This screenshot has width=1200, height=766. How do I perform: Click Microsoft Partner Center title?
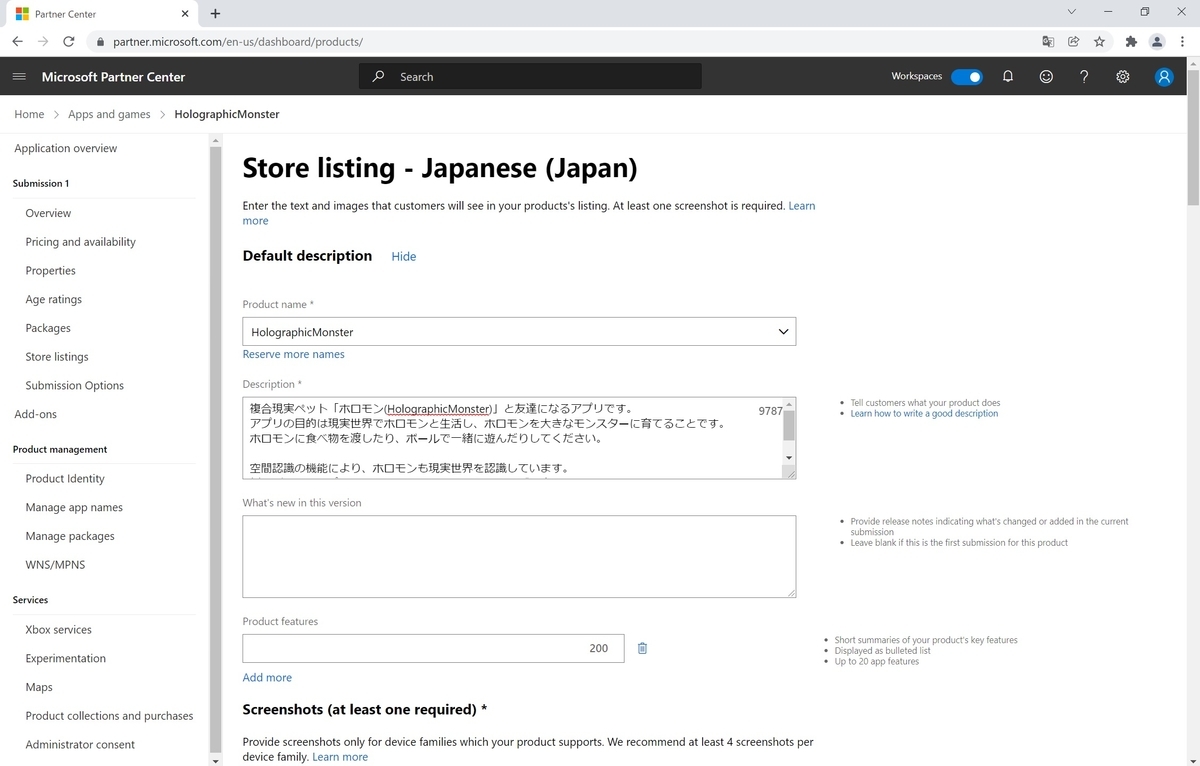tap(113, 77)
